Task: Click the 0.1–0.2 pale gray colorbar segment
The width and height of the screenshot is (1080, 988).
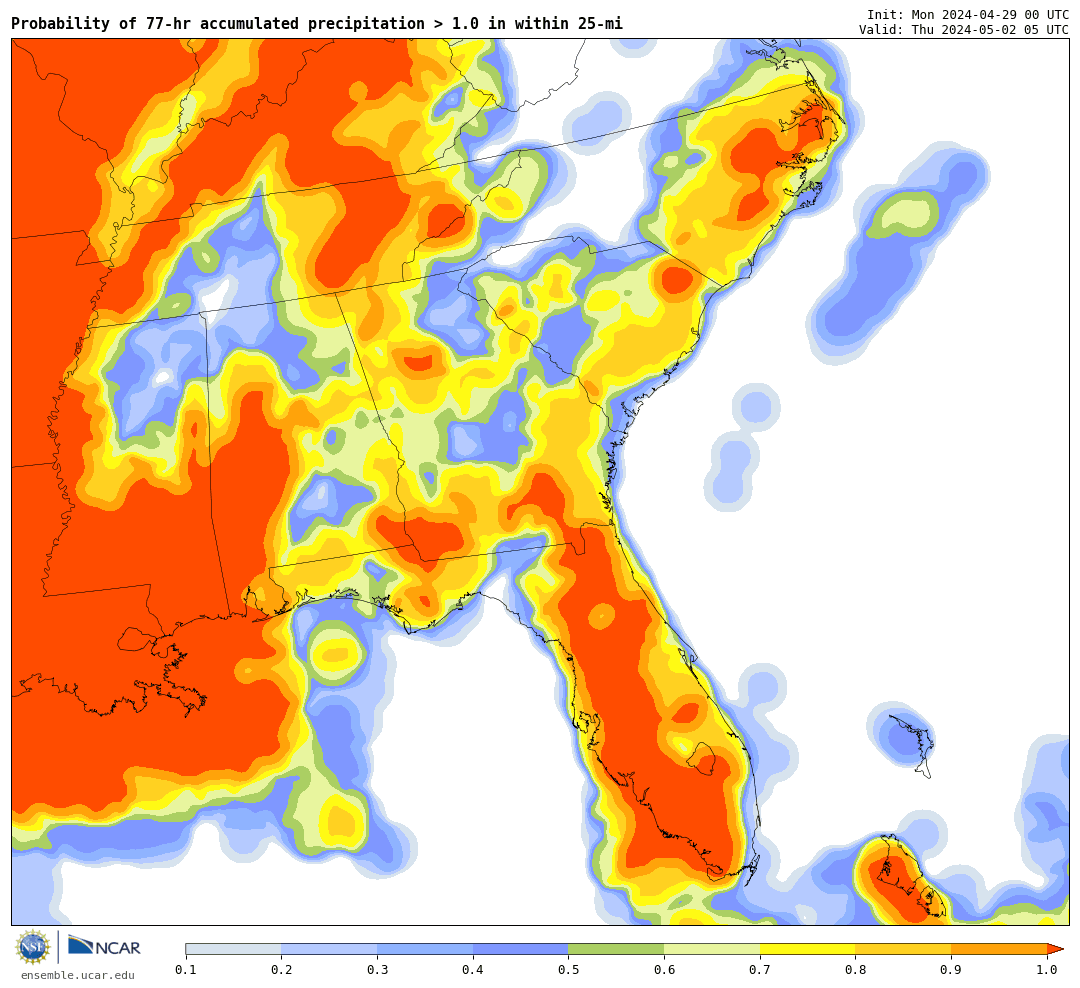Action: pyautogui.click(x=233, y=949)
